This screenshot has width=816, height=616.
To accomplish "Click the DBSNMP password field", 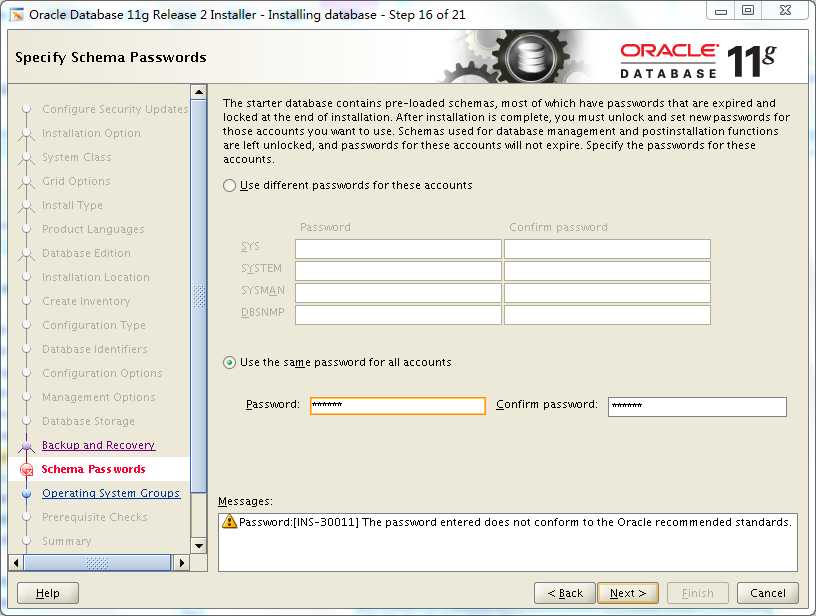I will pyautogui.click(x=398, y=314).
